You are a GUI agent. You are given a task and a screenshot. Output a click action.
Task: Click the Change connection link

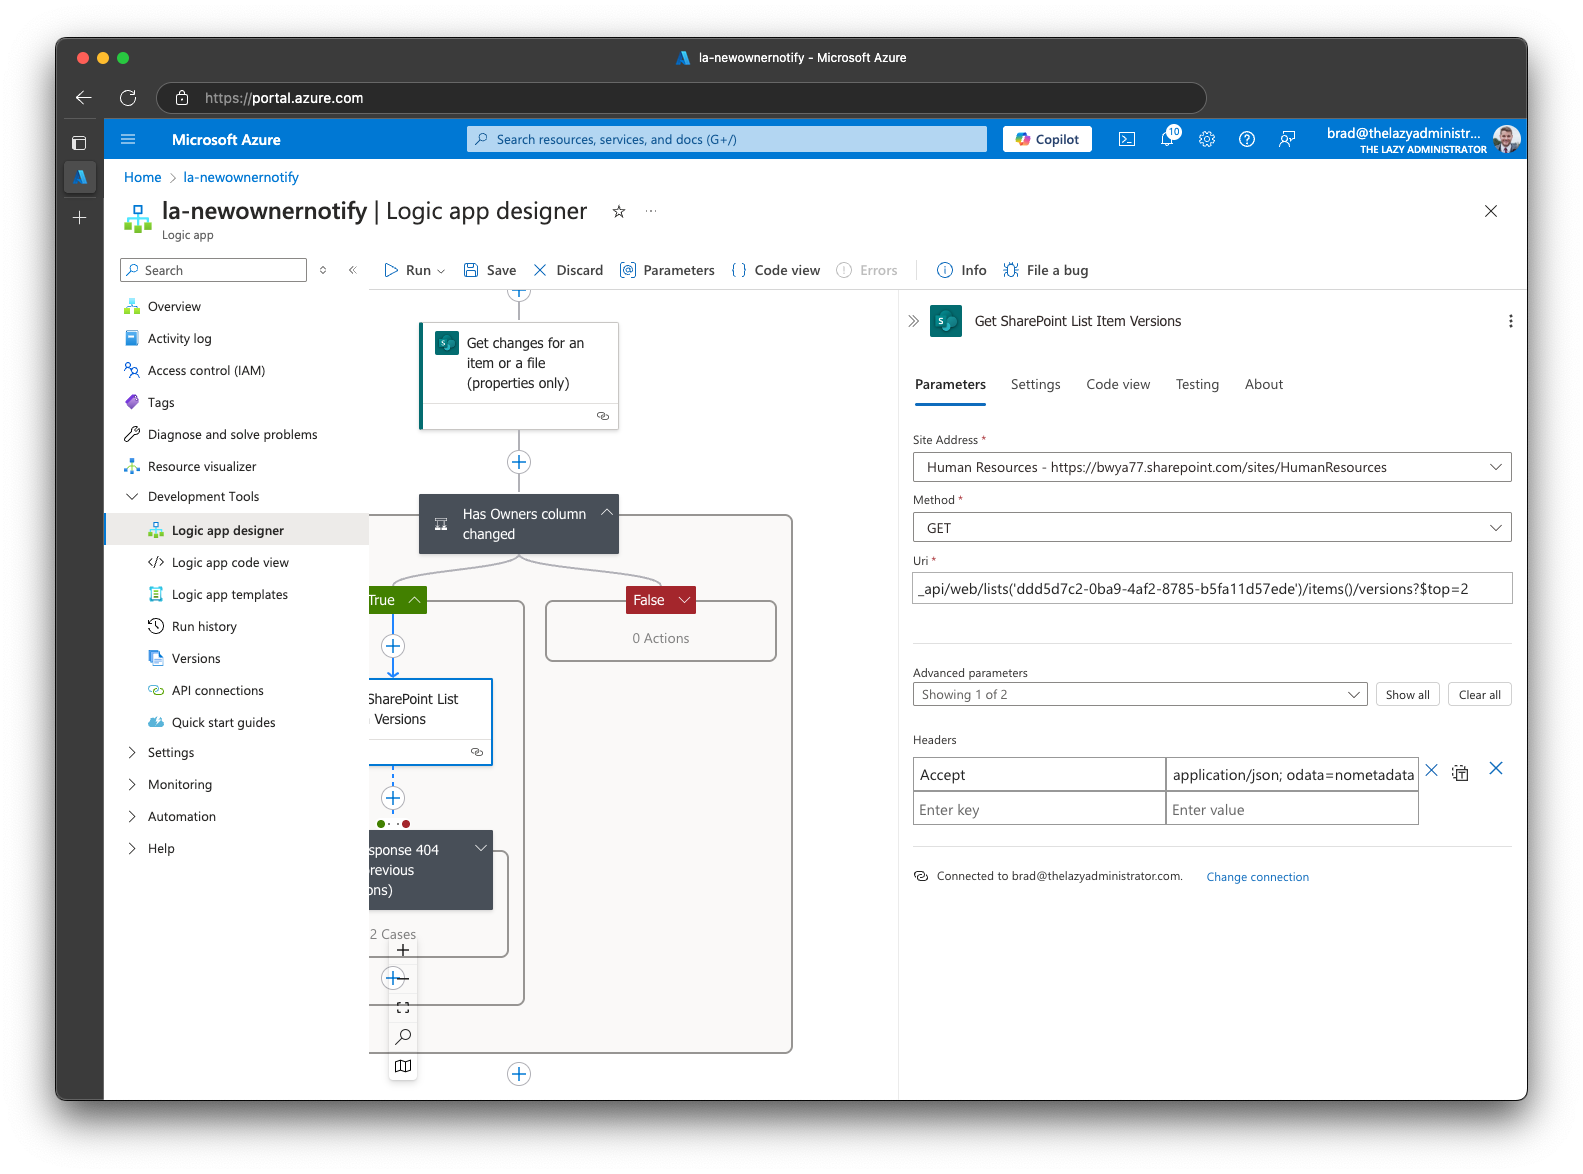click(x=1257, y=877)
